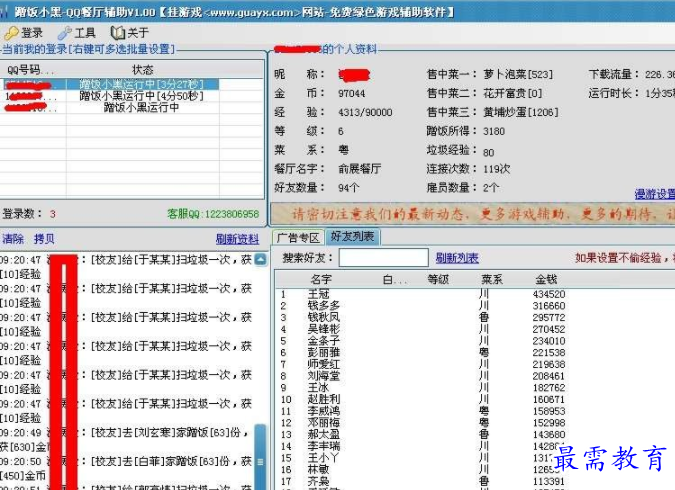Click the 经验 value 4313/90000
Screen dimensions: 675x490
365,112
